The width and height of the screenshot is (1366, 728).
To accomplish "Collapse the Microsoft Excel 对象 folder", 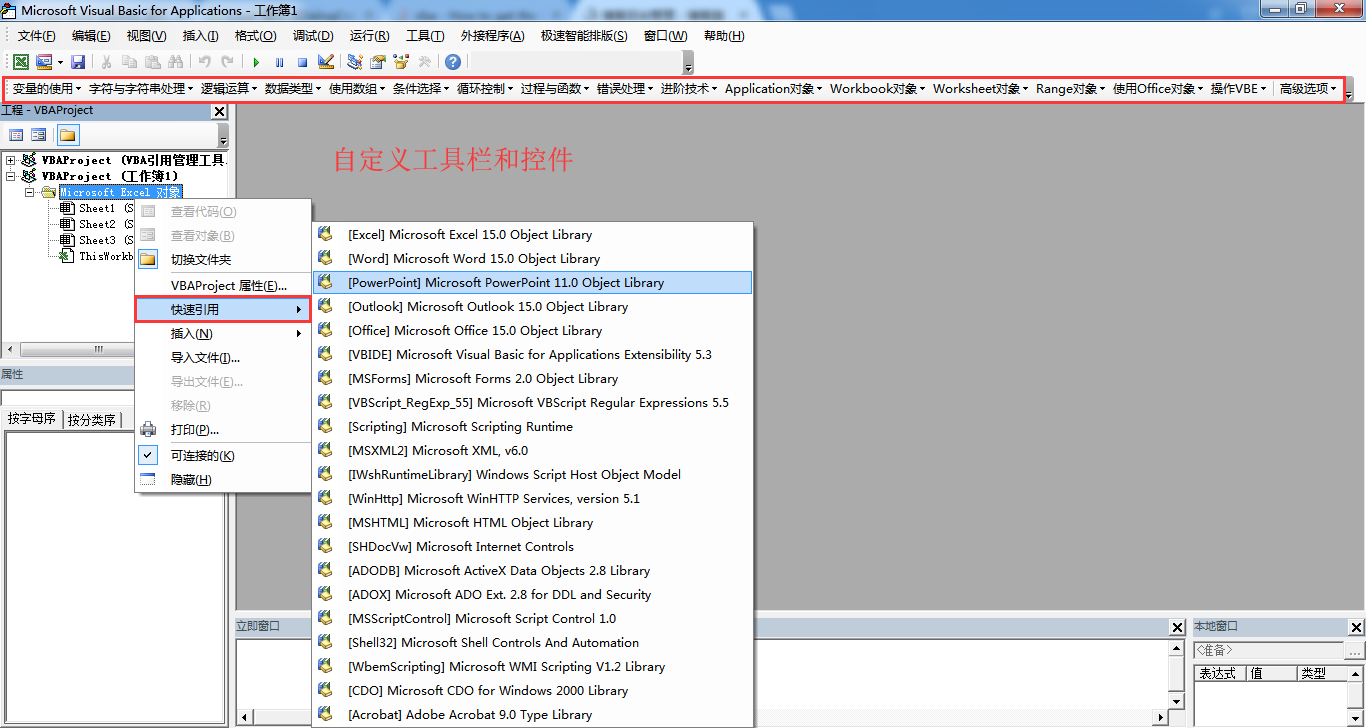I will point(29,192).
